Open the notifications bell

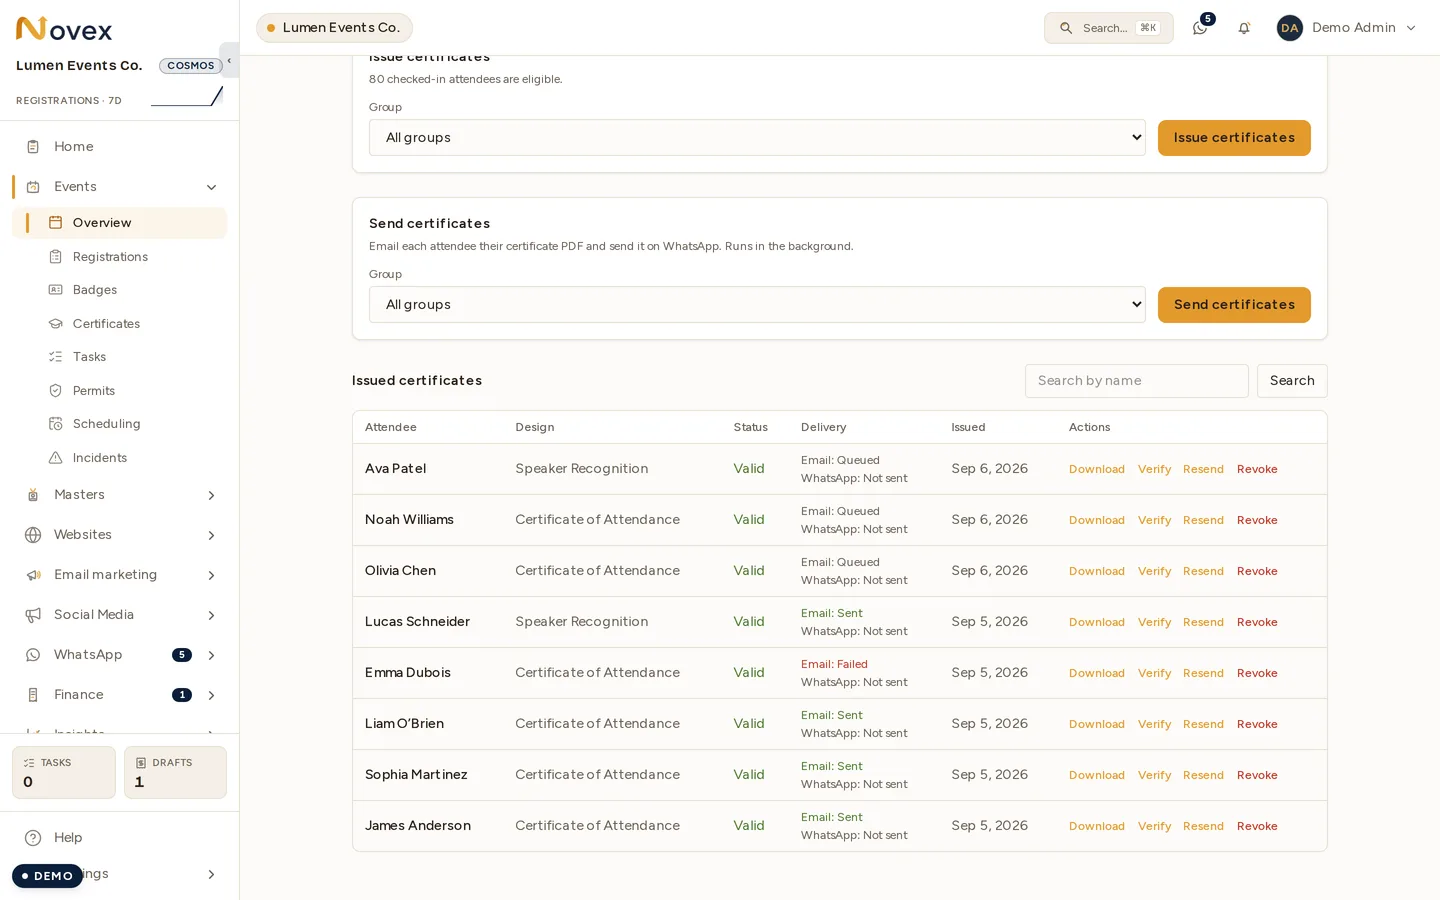(1244, 28)
